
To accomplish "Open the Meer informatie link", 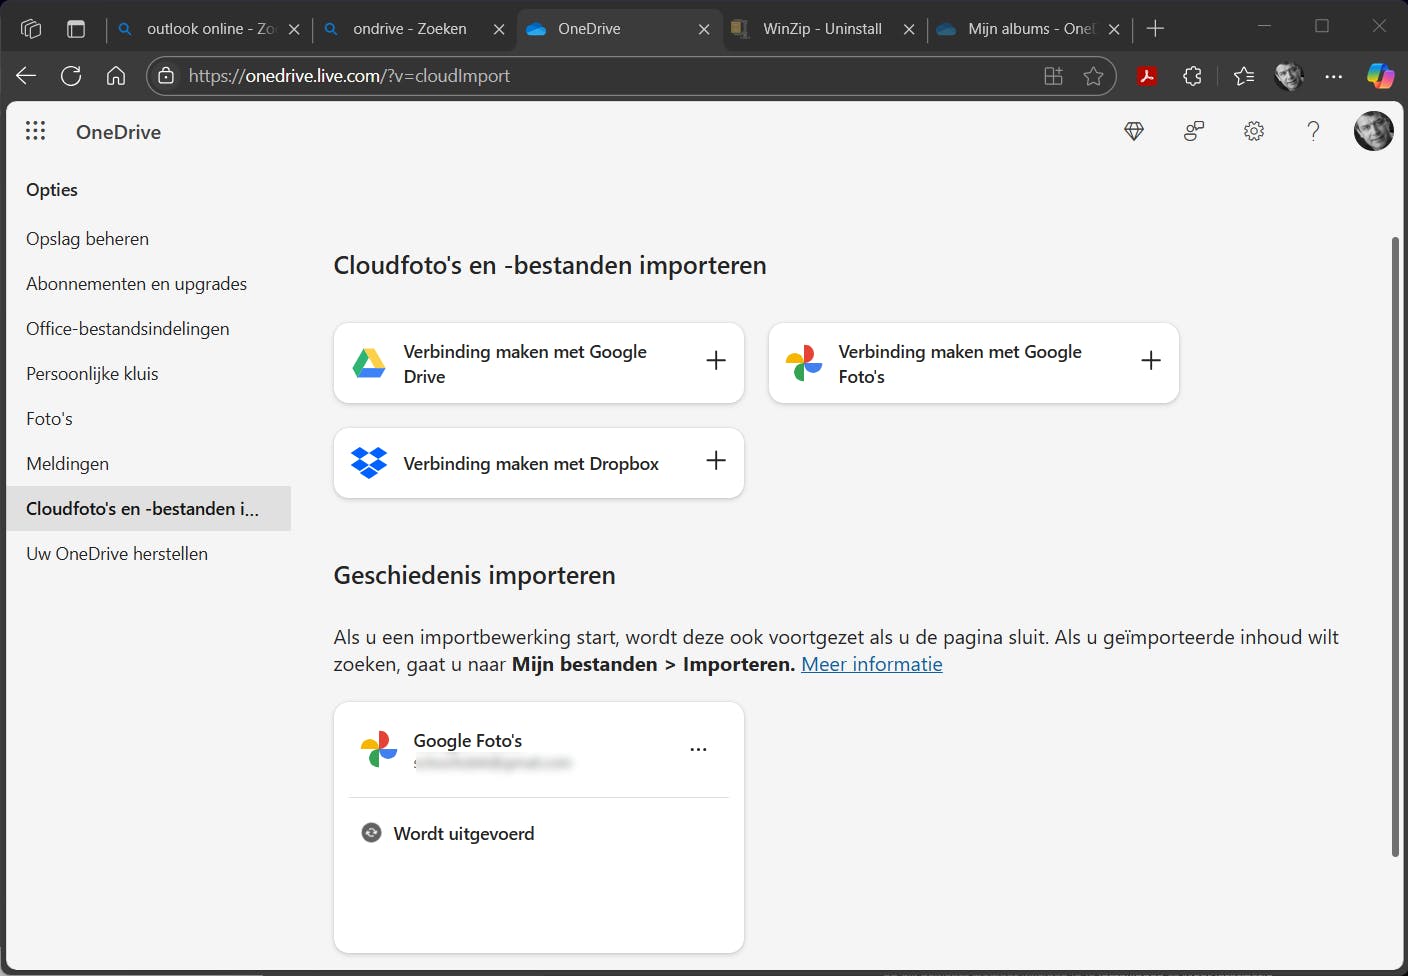I will [871, 663].
